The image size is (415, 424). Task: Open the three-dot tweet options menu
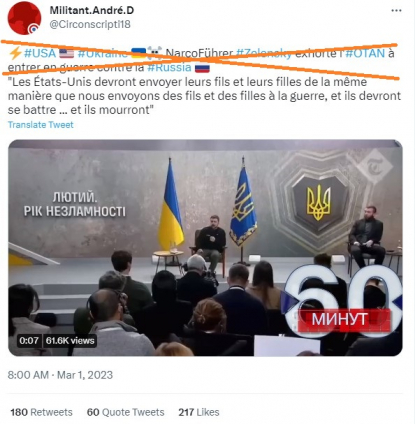(x=396, y=11)
